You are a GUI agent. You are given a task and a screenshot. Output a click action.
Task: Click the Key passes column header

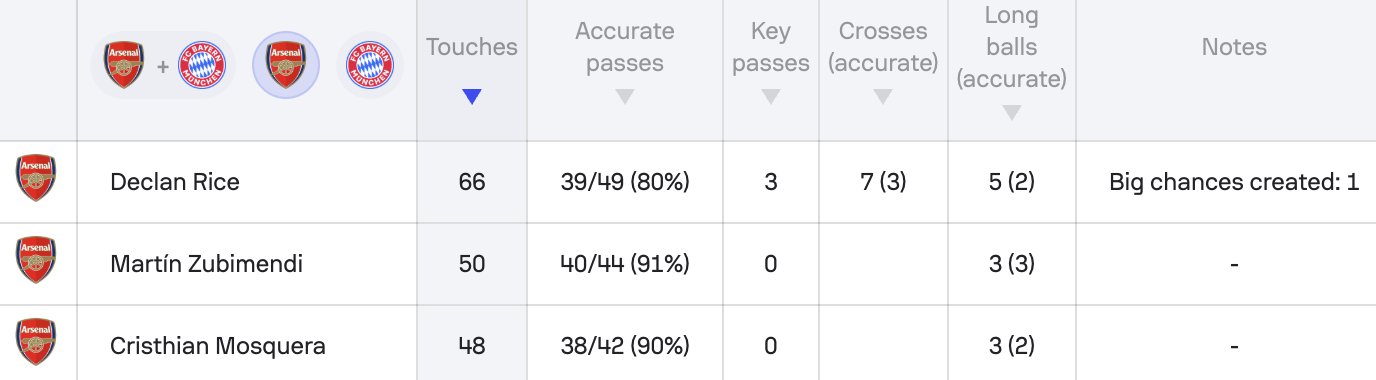pyautogui.click(x=770, y=47)
